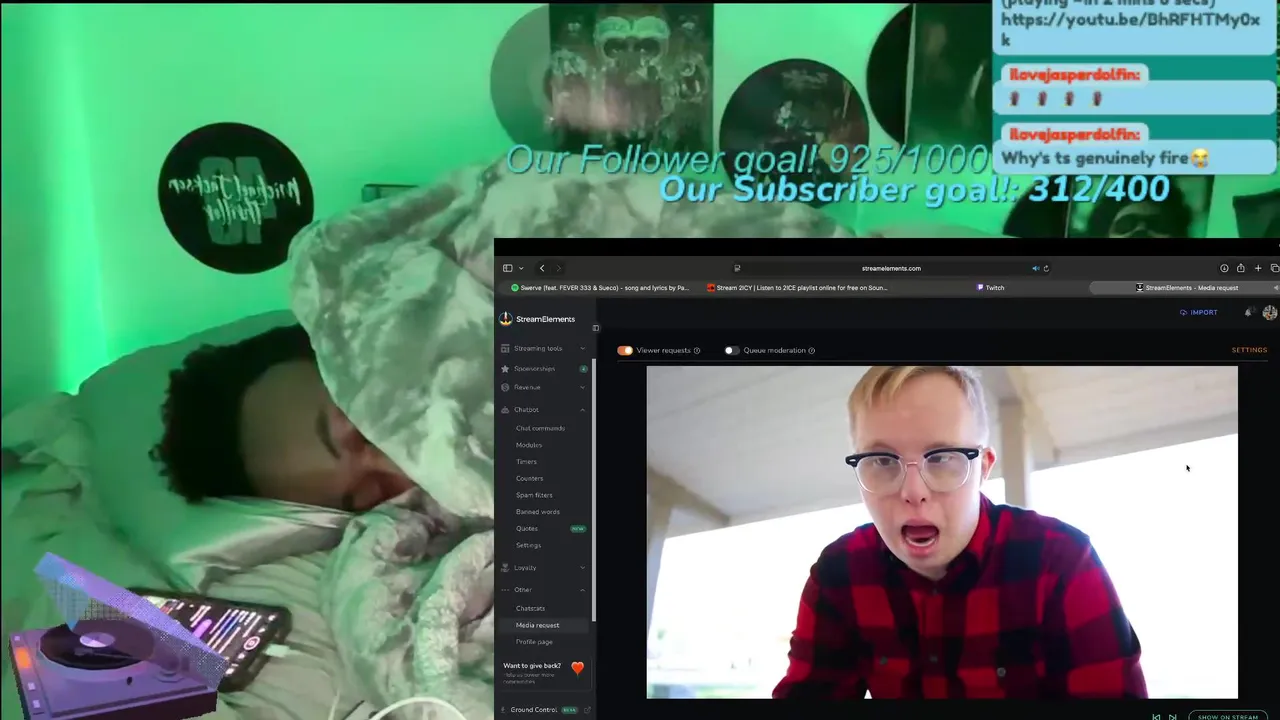Open Profile page sidebar item
The image size is (1280, 720).
(x=534, y=642)
